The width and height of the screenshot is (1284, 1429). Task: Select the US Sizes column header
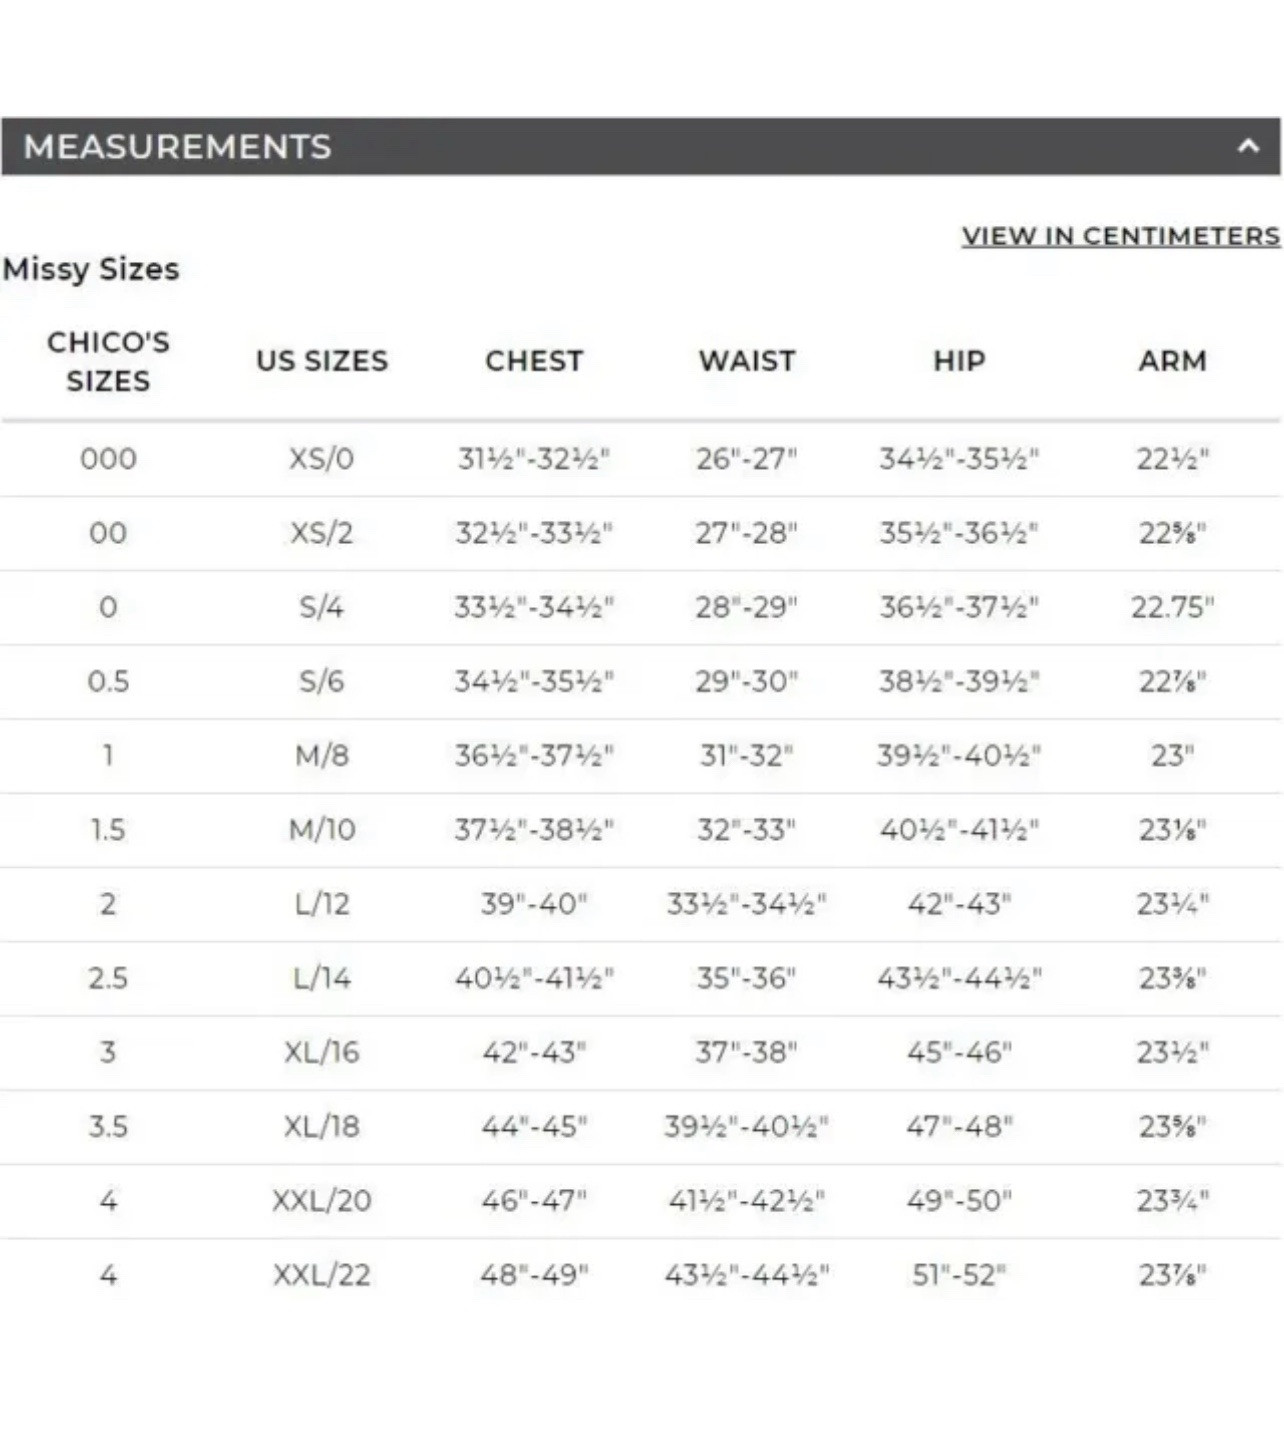pyautogui.click(x=322, y=361)
